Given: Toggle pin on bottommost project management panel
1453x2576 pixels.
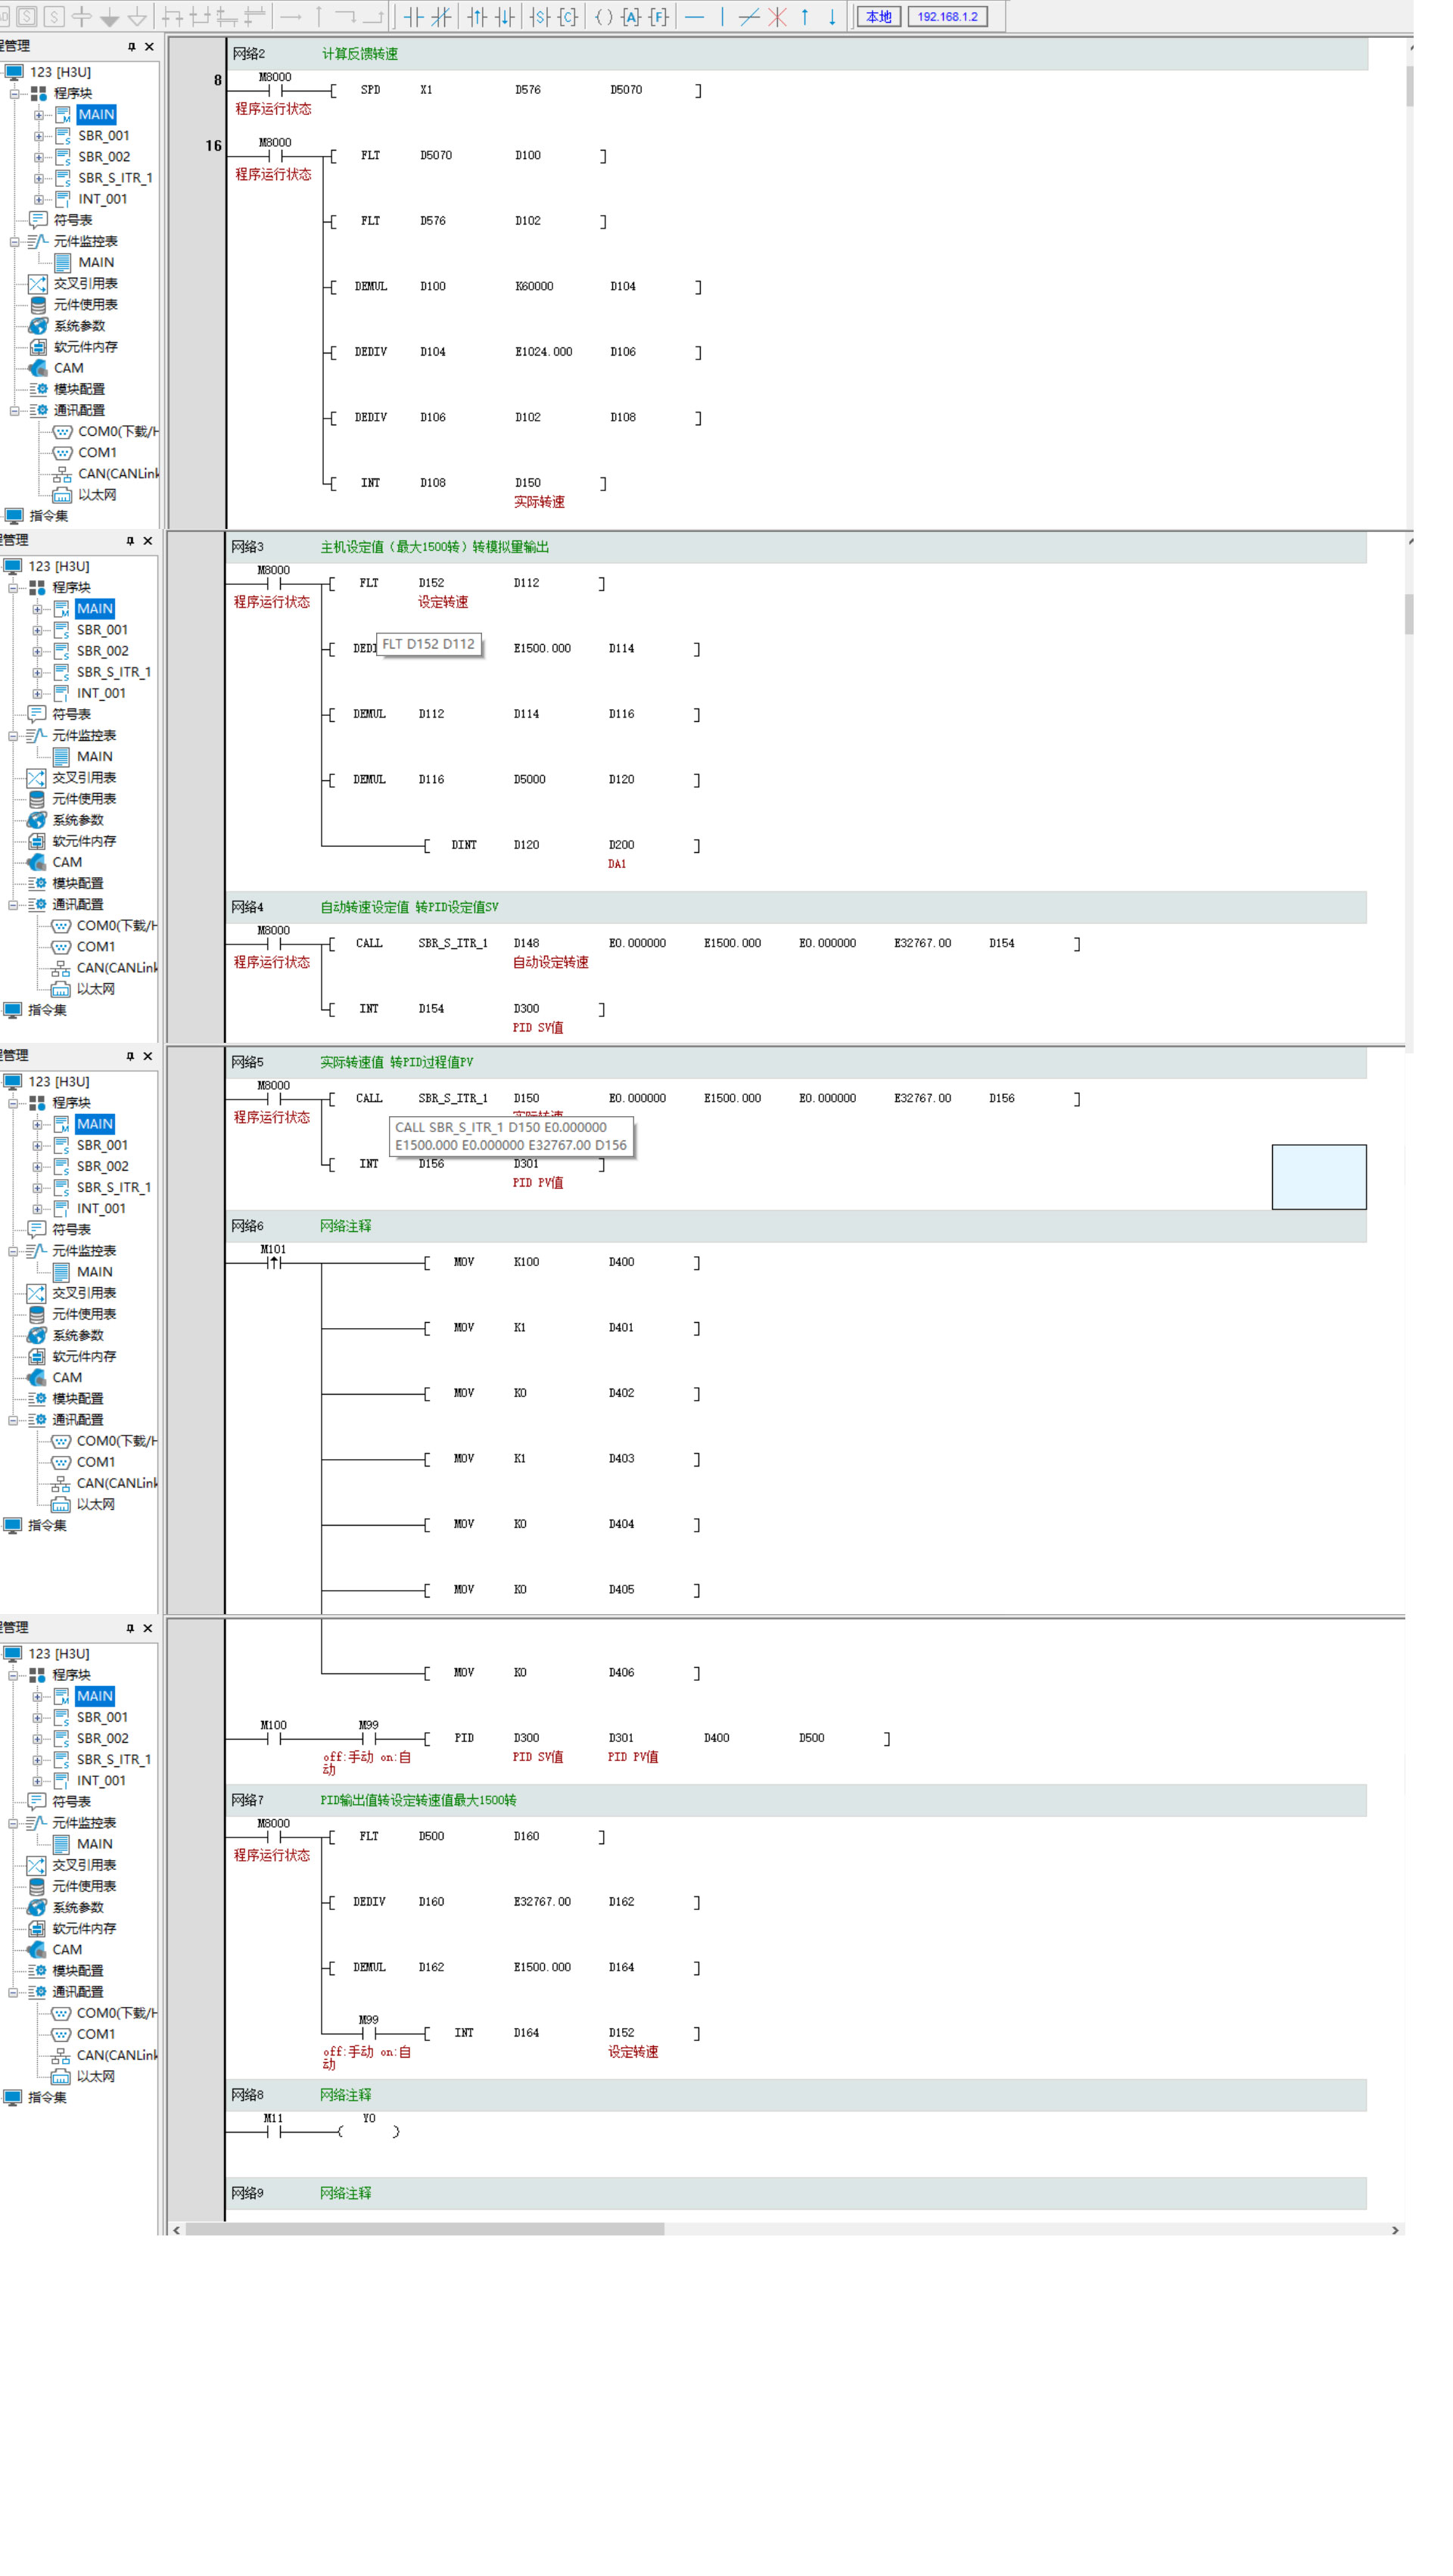Looking at the screenshot, I should click(x=130, y=1628).
